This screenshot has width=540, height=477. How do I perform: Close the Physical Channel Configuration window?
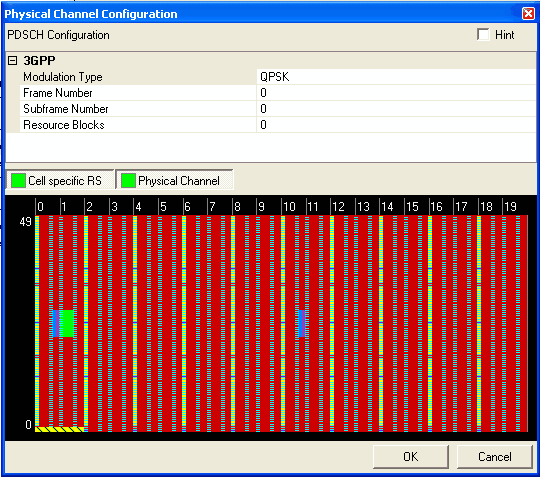(x=528, y=13)
